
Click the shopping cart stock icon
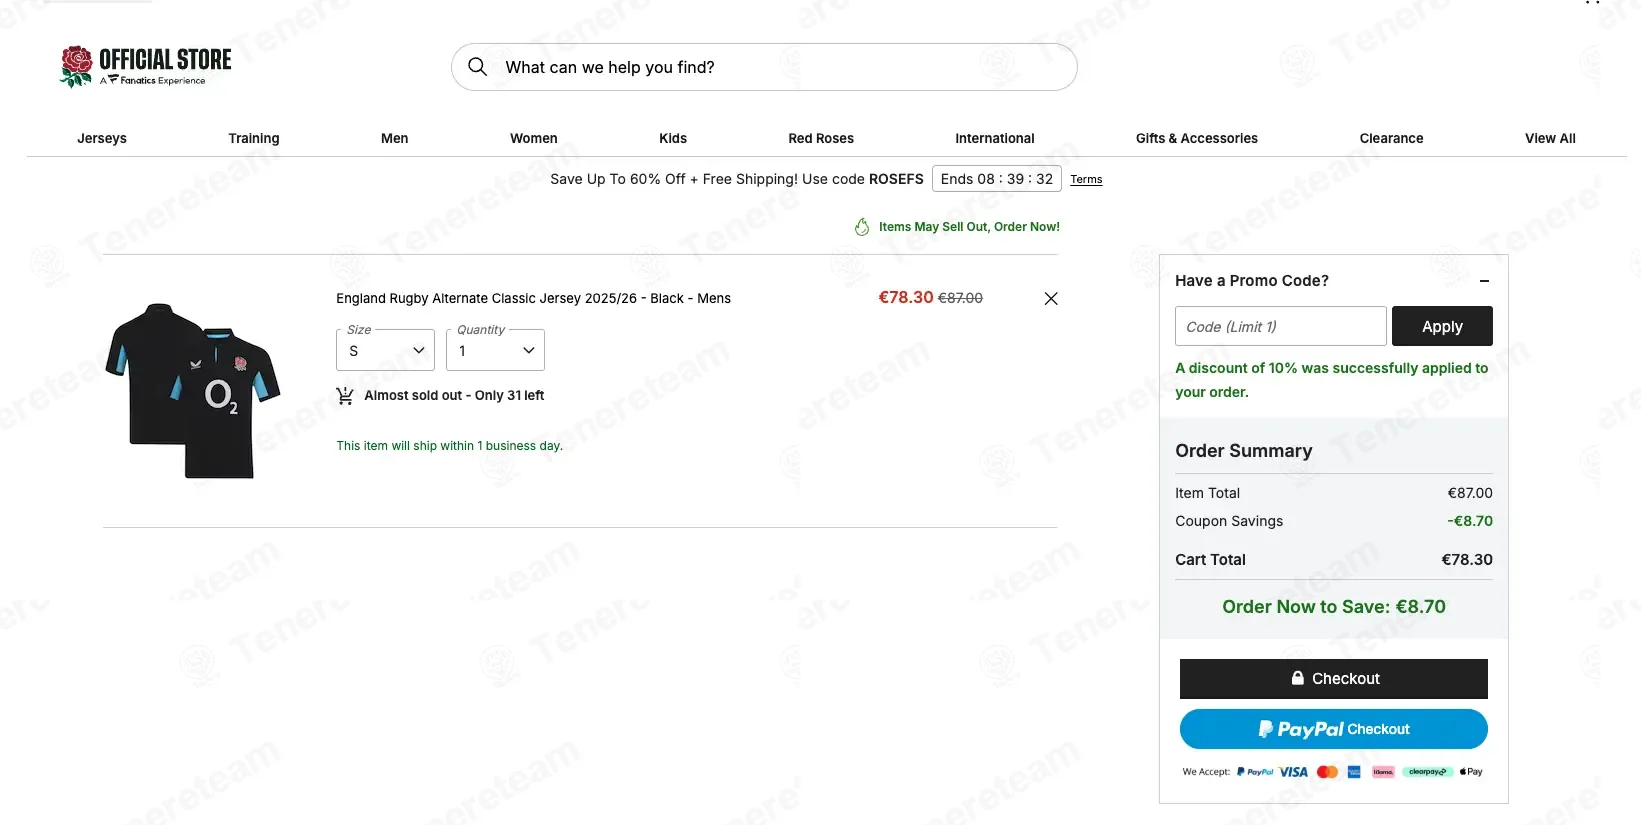pyautogui.click(x=345, y=396)
